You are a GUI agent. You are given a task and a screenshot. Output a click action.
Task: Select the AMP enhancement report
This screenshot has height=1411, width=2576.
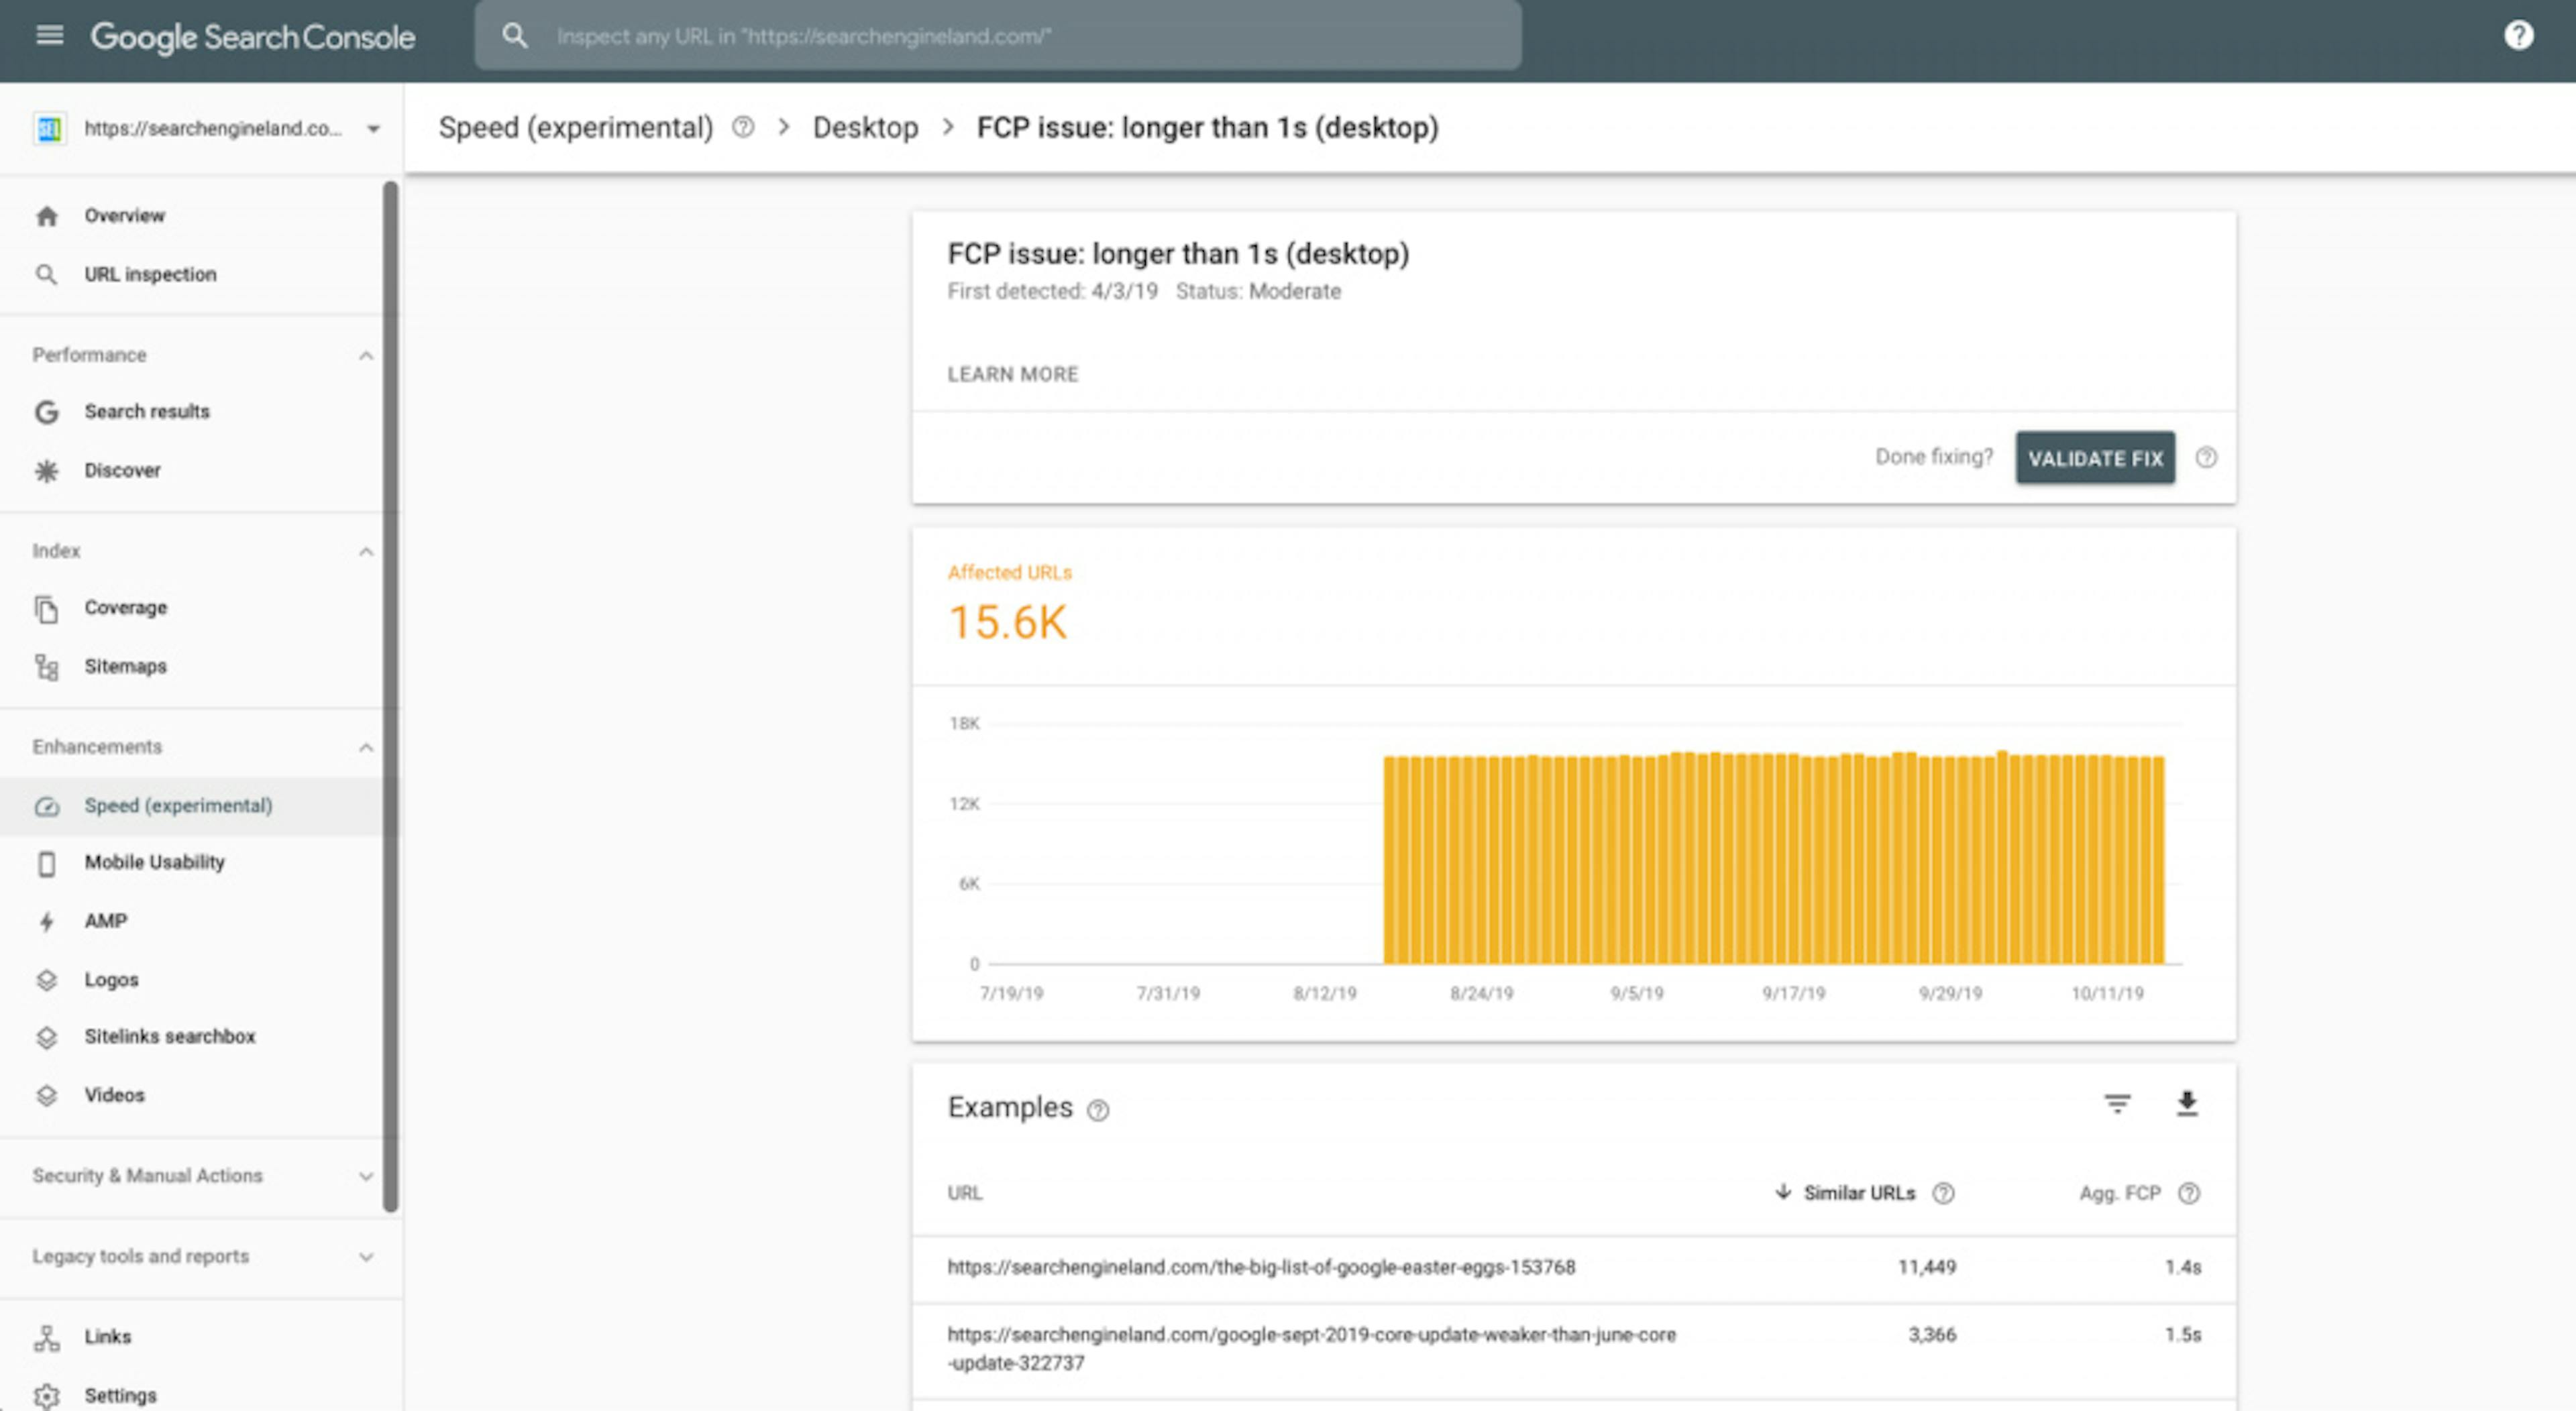pos(105,921)
